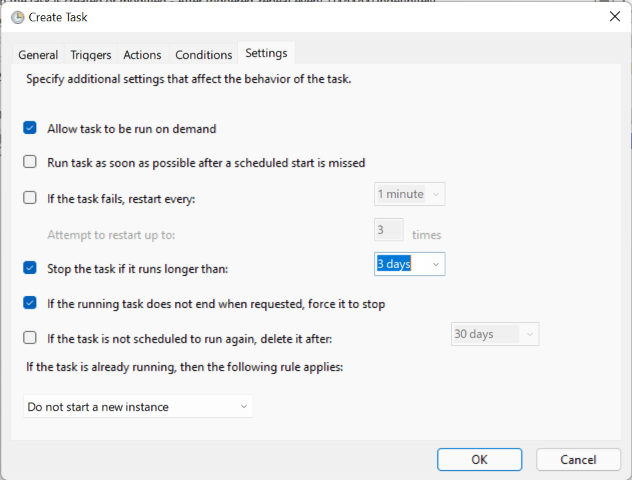Click the restart attempts number field
Screen dimensions: 632x480
click(x=388, y=230)
